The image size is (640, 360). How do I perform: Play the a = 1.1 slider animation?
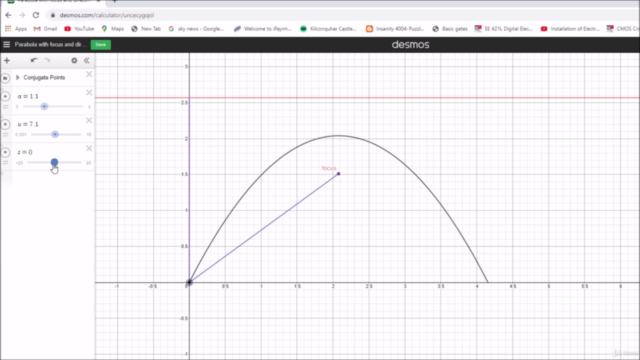click(5, 96)
